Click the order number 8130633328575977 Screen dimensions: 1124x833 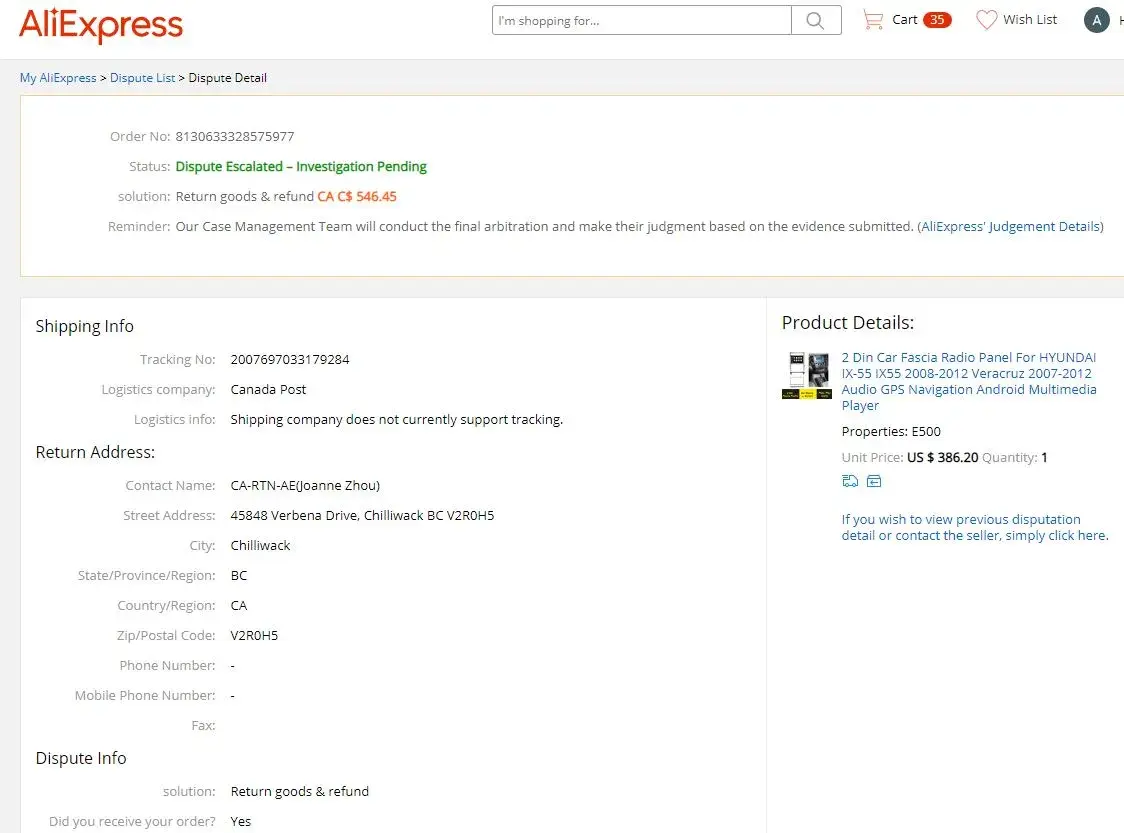pos(235,136)
